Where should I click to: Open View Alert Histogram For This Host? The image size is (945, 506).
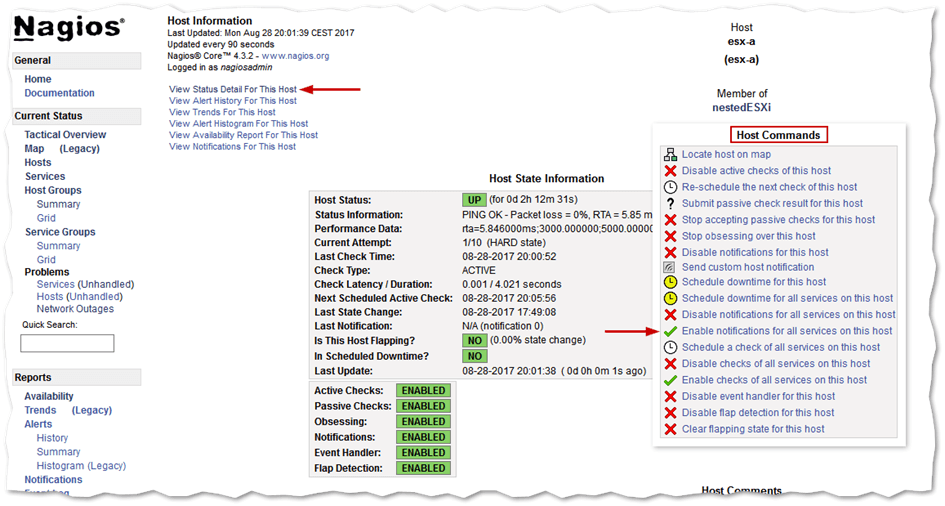tap(239, 123)
